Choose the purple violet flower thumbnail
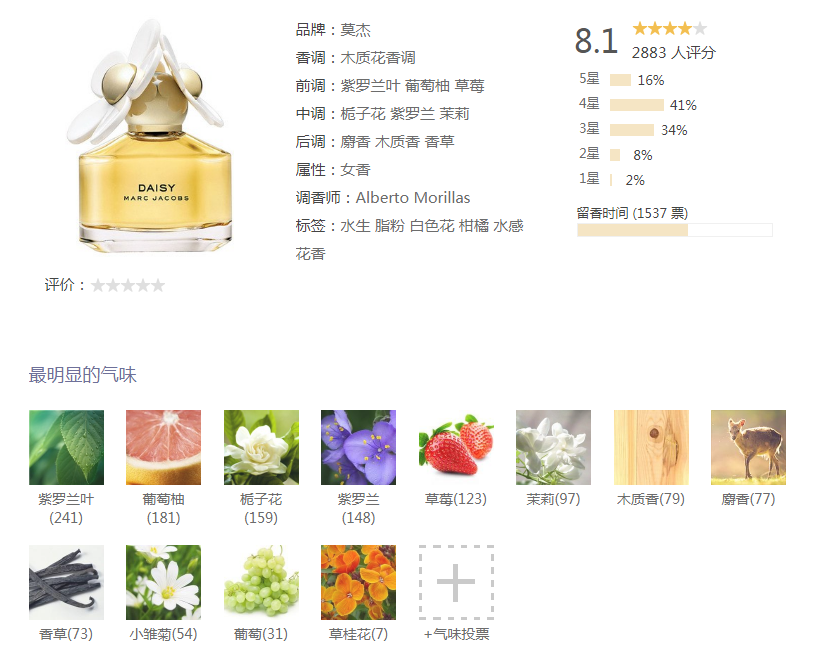Viewport: 821px width, 658px height. [x=358, y=447]
